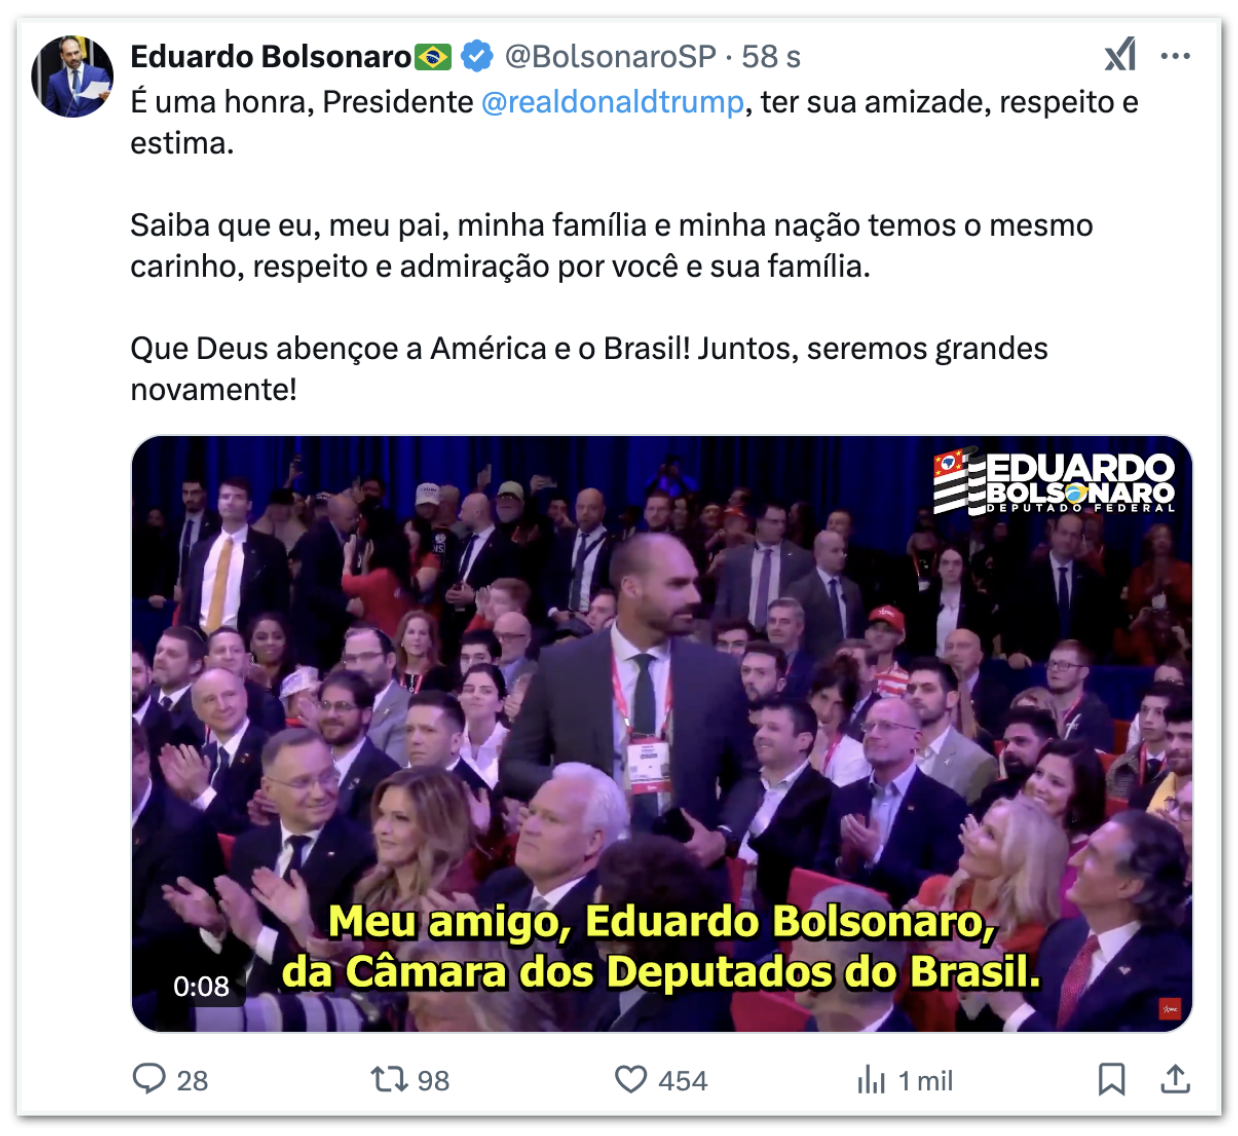Click the 28 replies count
The width and height of the screenshot is (1238, 1136).
point(192,1080)
